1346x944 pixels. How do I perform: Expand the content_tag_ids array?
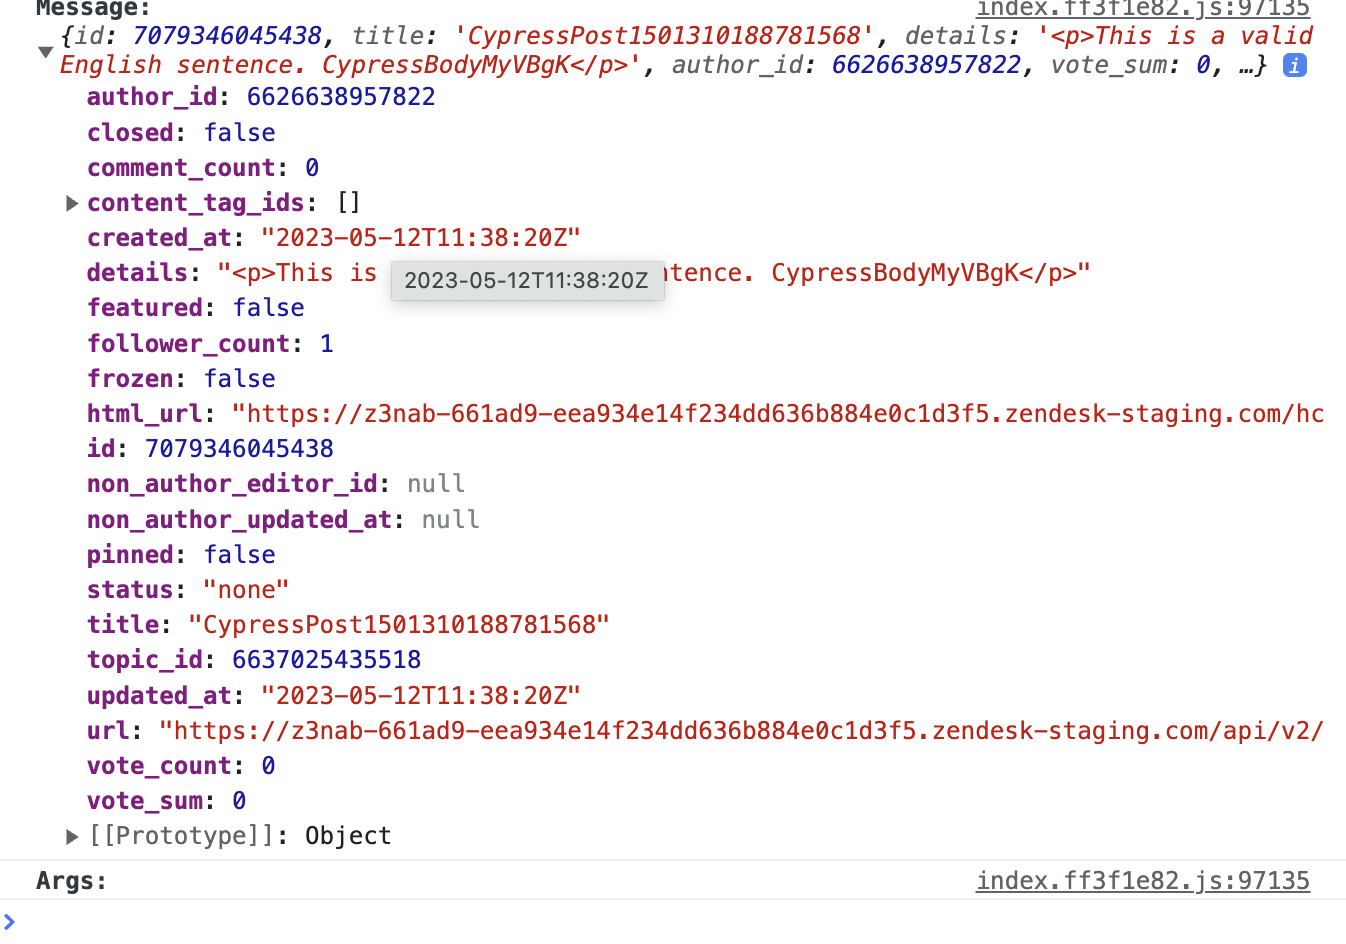(x=72, y=203)
